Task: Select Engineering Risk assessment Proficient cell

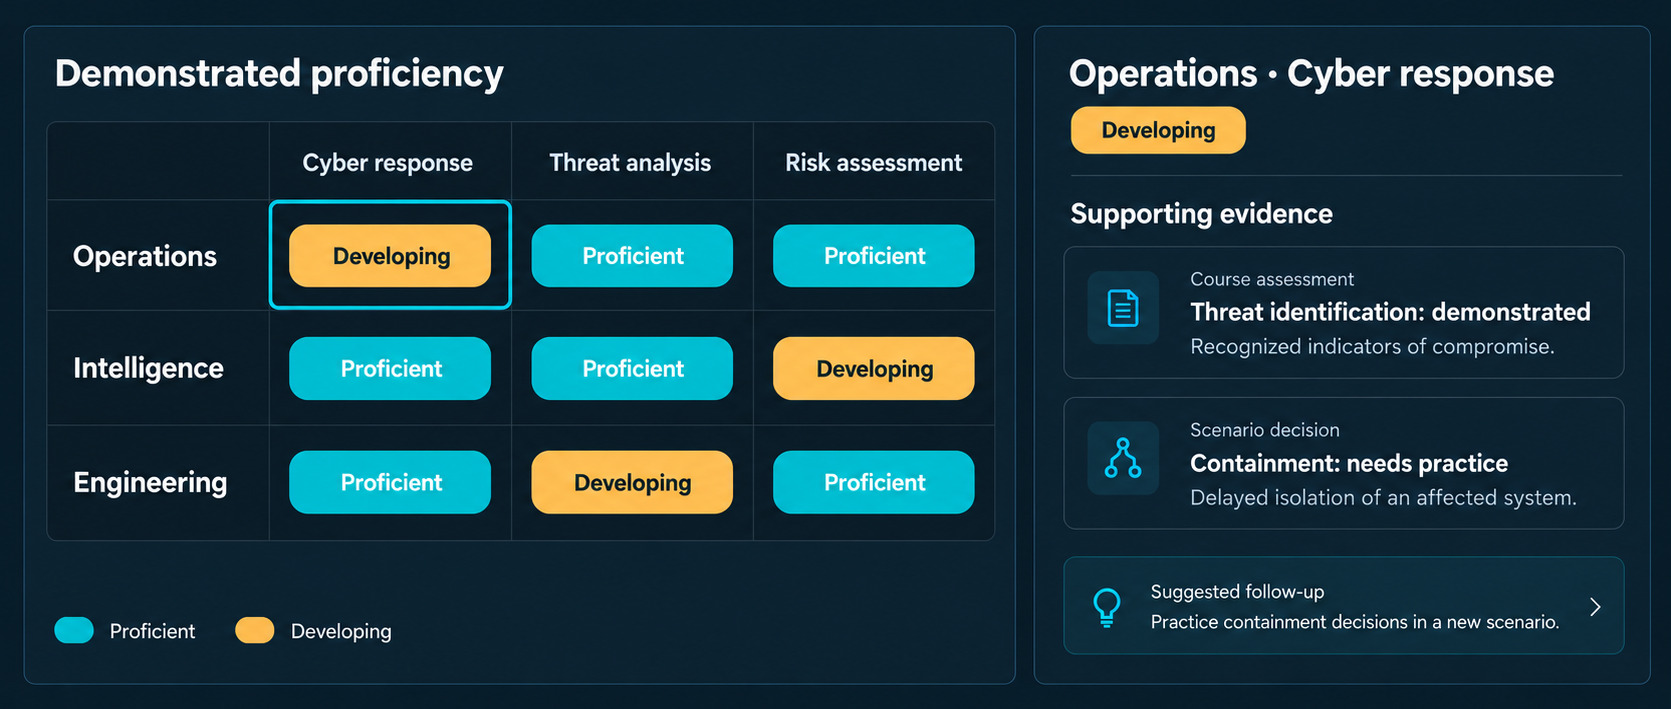Action: point(874,482)
